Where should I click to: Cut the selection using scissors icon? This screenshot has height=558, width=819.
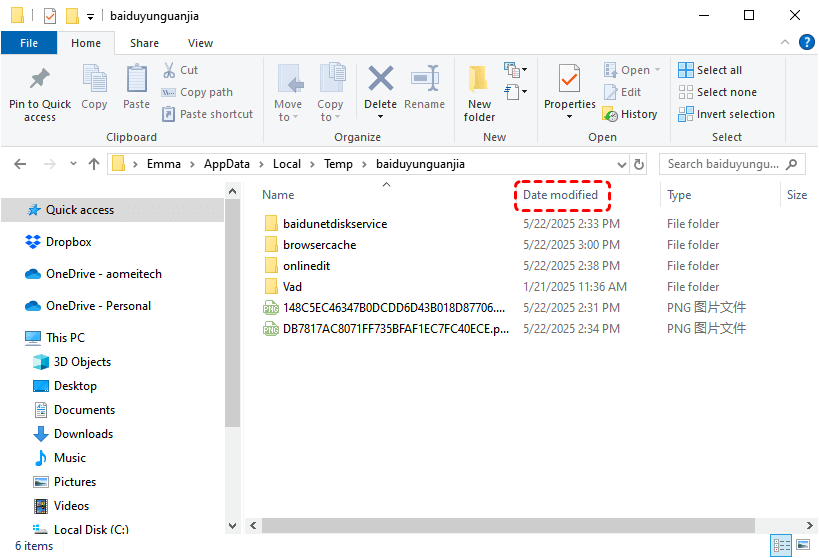pyautogui.click(x=169, y=70)
